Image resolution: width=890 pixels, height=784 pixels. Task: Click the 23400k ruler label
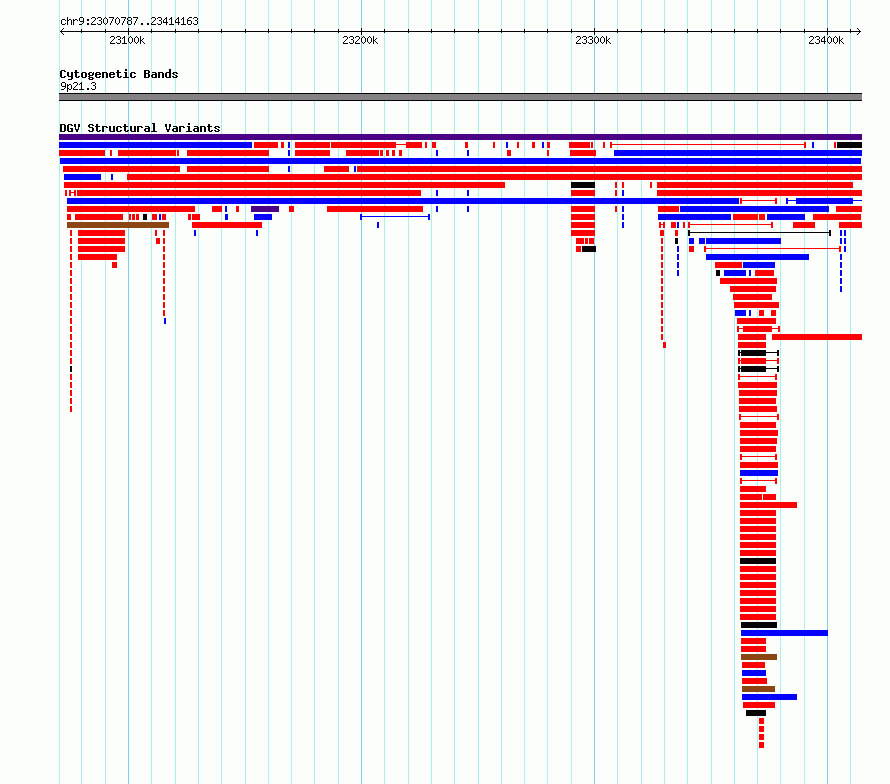[x=826, y=40]
